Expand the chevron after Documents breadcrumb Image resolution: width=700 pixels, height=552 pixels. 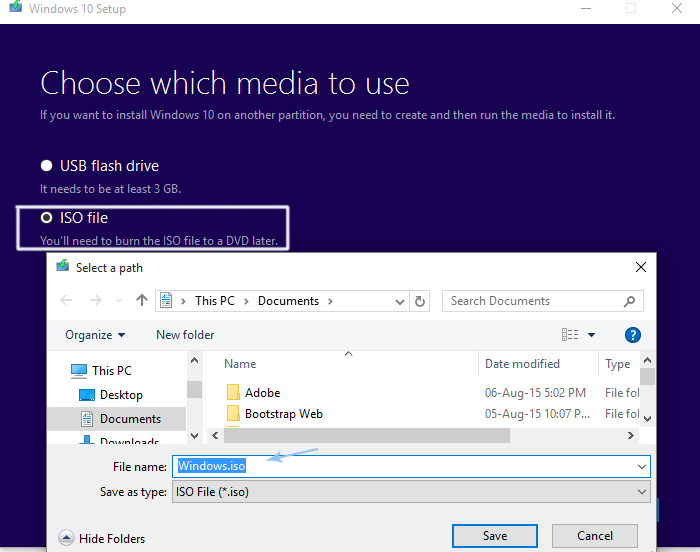330,301
